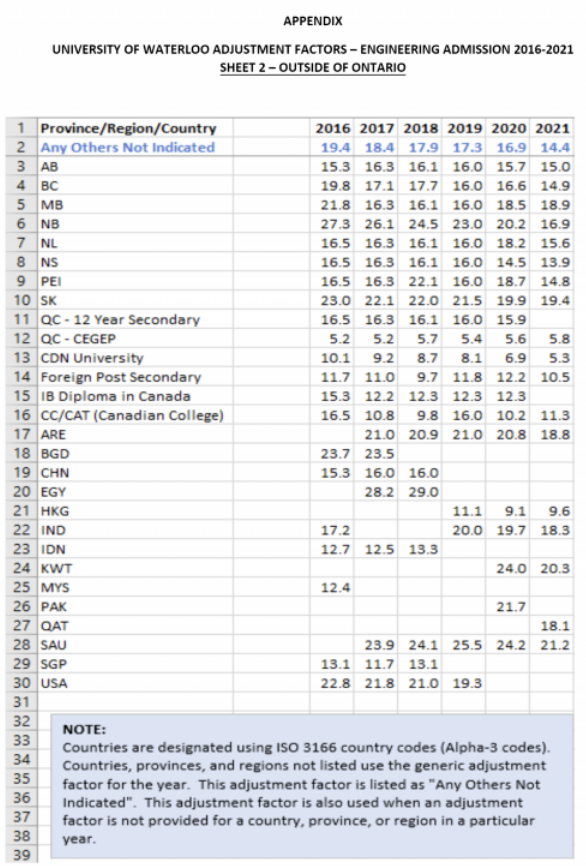Screen dimensions: 586x866
Task: Click the Sheet 2 – Outside of Ontario title
Action: 313,68
